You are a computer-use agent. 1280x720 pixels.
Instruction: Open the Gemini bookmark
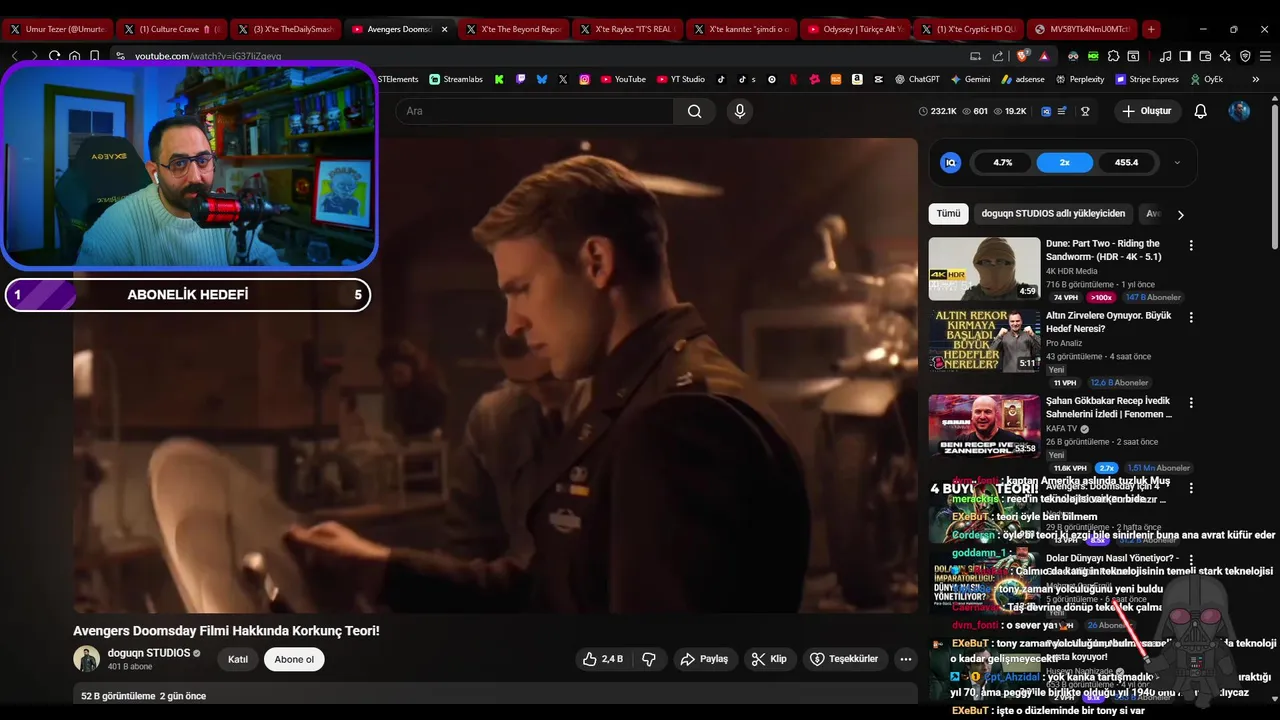970,79
